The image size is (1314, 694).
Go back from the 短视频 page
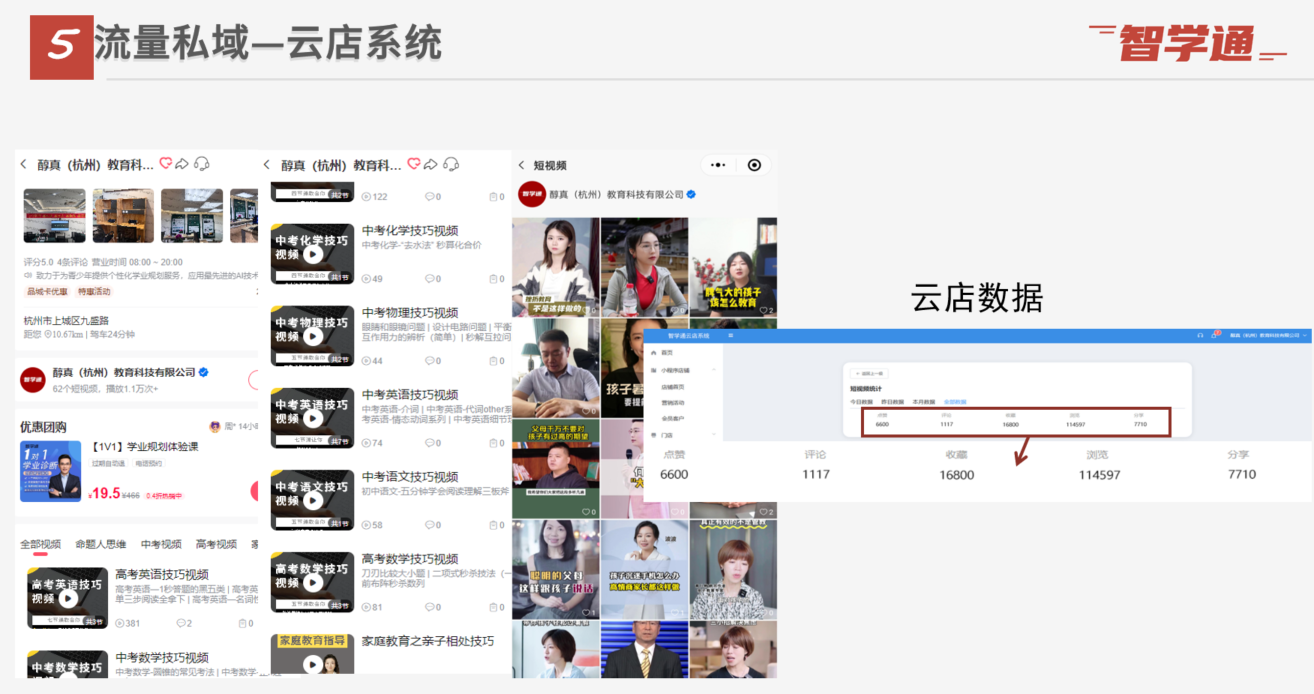pyautogui.click(x=521, y=165)
